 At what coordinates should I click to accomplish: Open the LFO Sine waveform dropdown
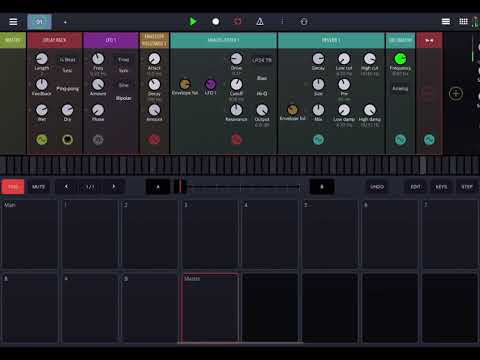click(x=123, y=85)
